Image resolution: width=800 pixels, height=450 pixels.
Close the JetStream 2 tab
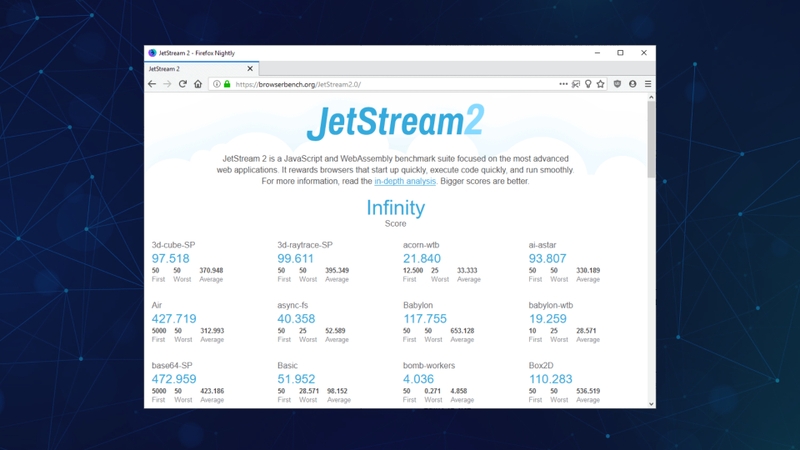click(250, 68)
